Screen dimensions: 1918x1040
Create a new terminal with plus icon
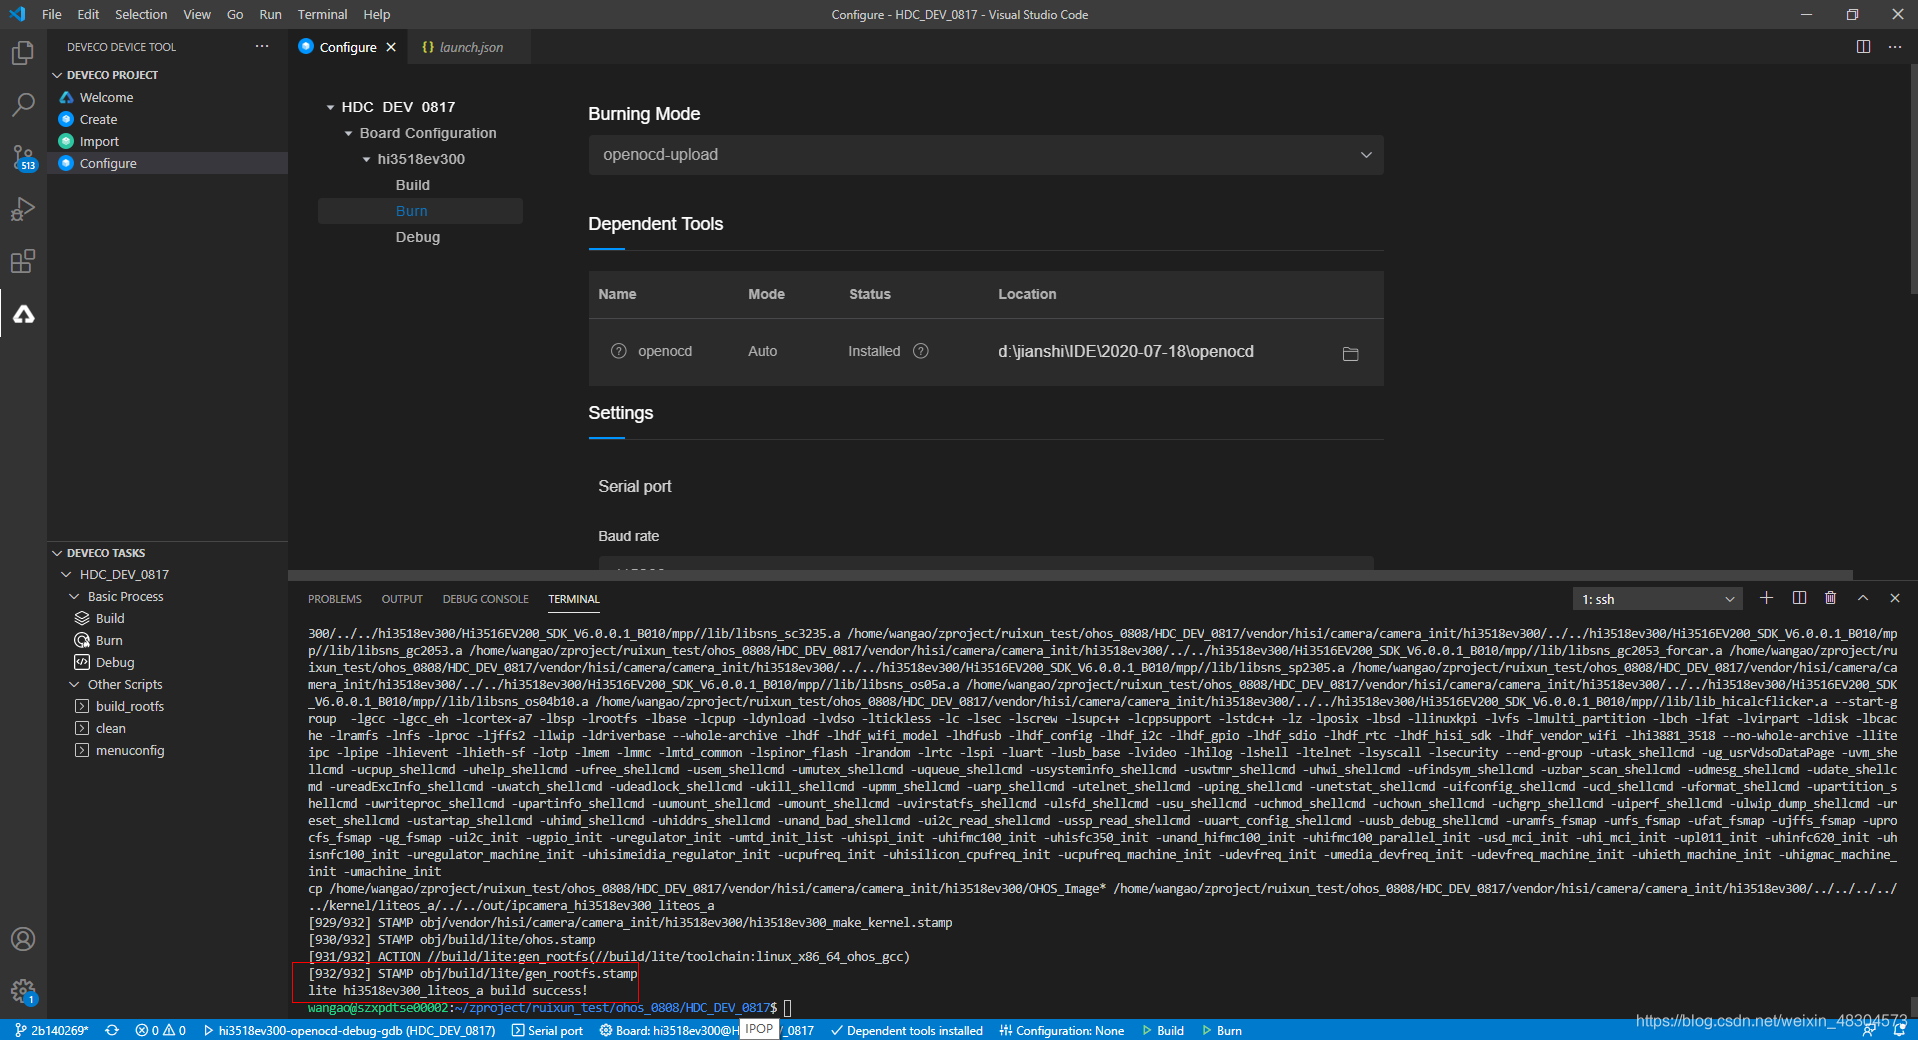(x=1767, y=598)
